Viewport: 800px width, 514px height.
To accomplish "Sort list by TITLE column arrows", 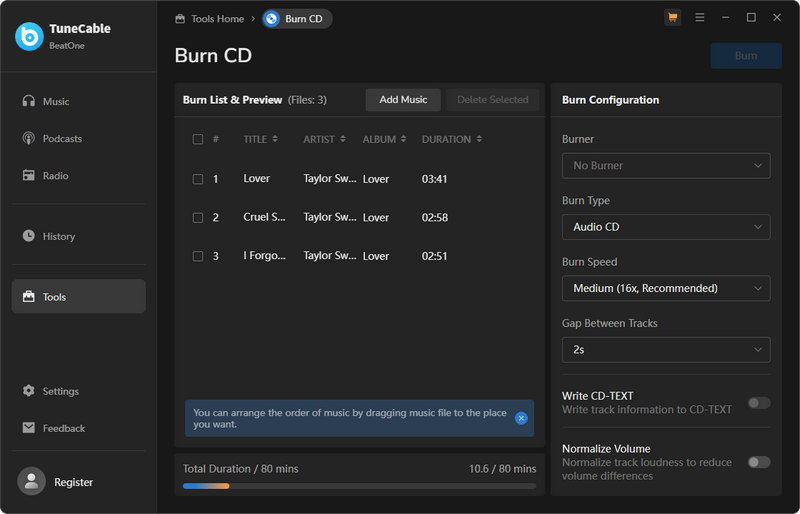I will pyautogui.click(x=275, y=139).
